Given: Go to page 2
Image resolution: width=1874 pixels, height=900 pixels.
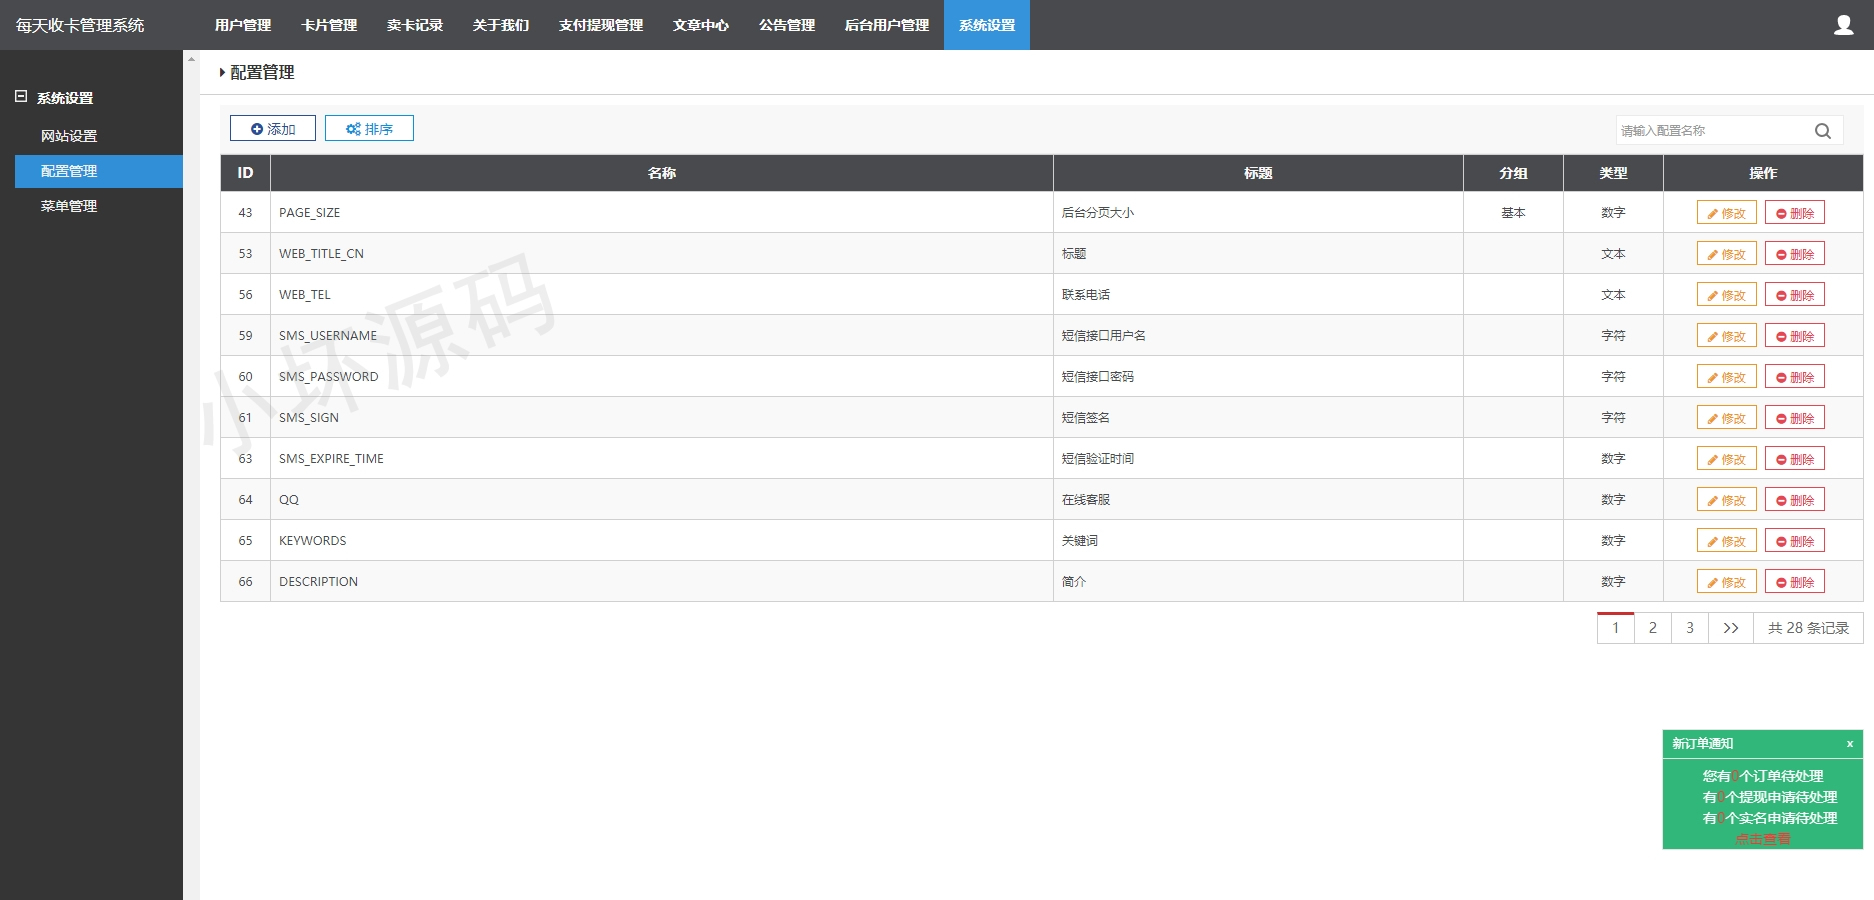Looking at the screenshot, I should (1653, 628).
